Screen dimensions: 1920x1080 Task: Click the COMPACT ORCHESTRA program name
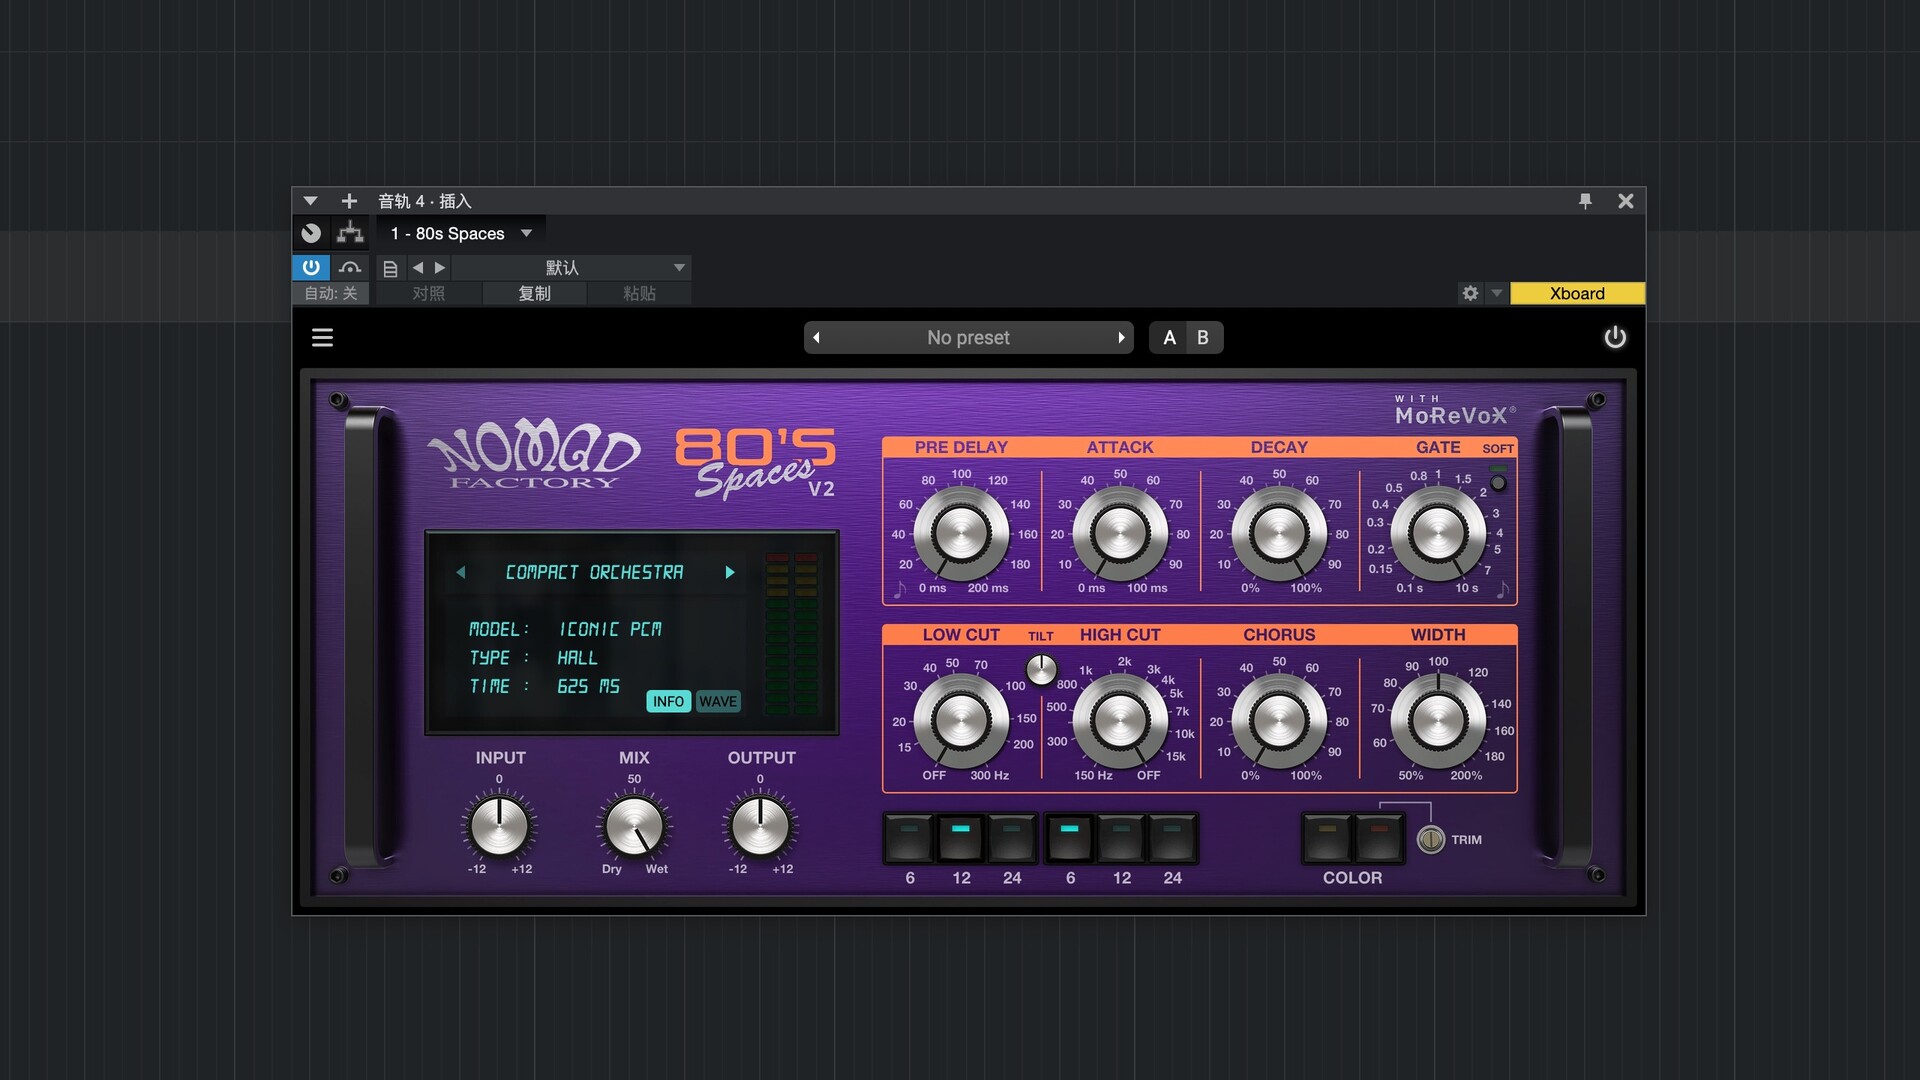tap(595, 572)
